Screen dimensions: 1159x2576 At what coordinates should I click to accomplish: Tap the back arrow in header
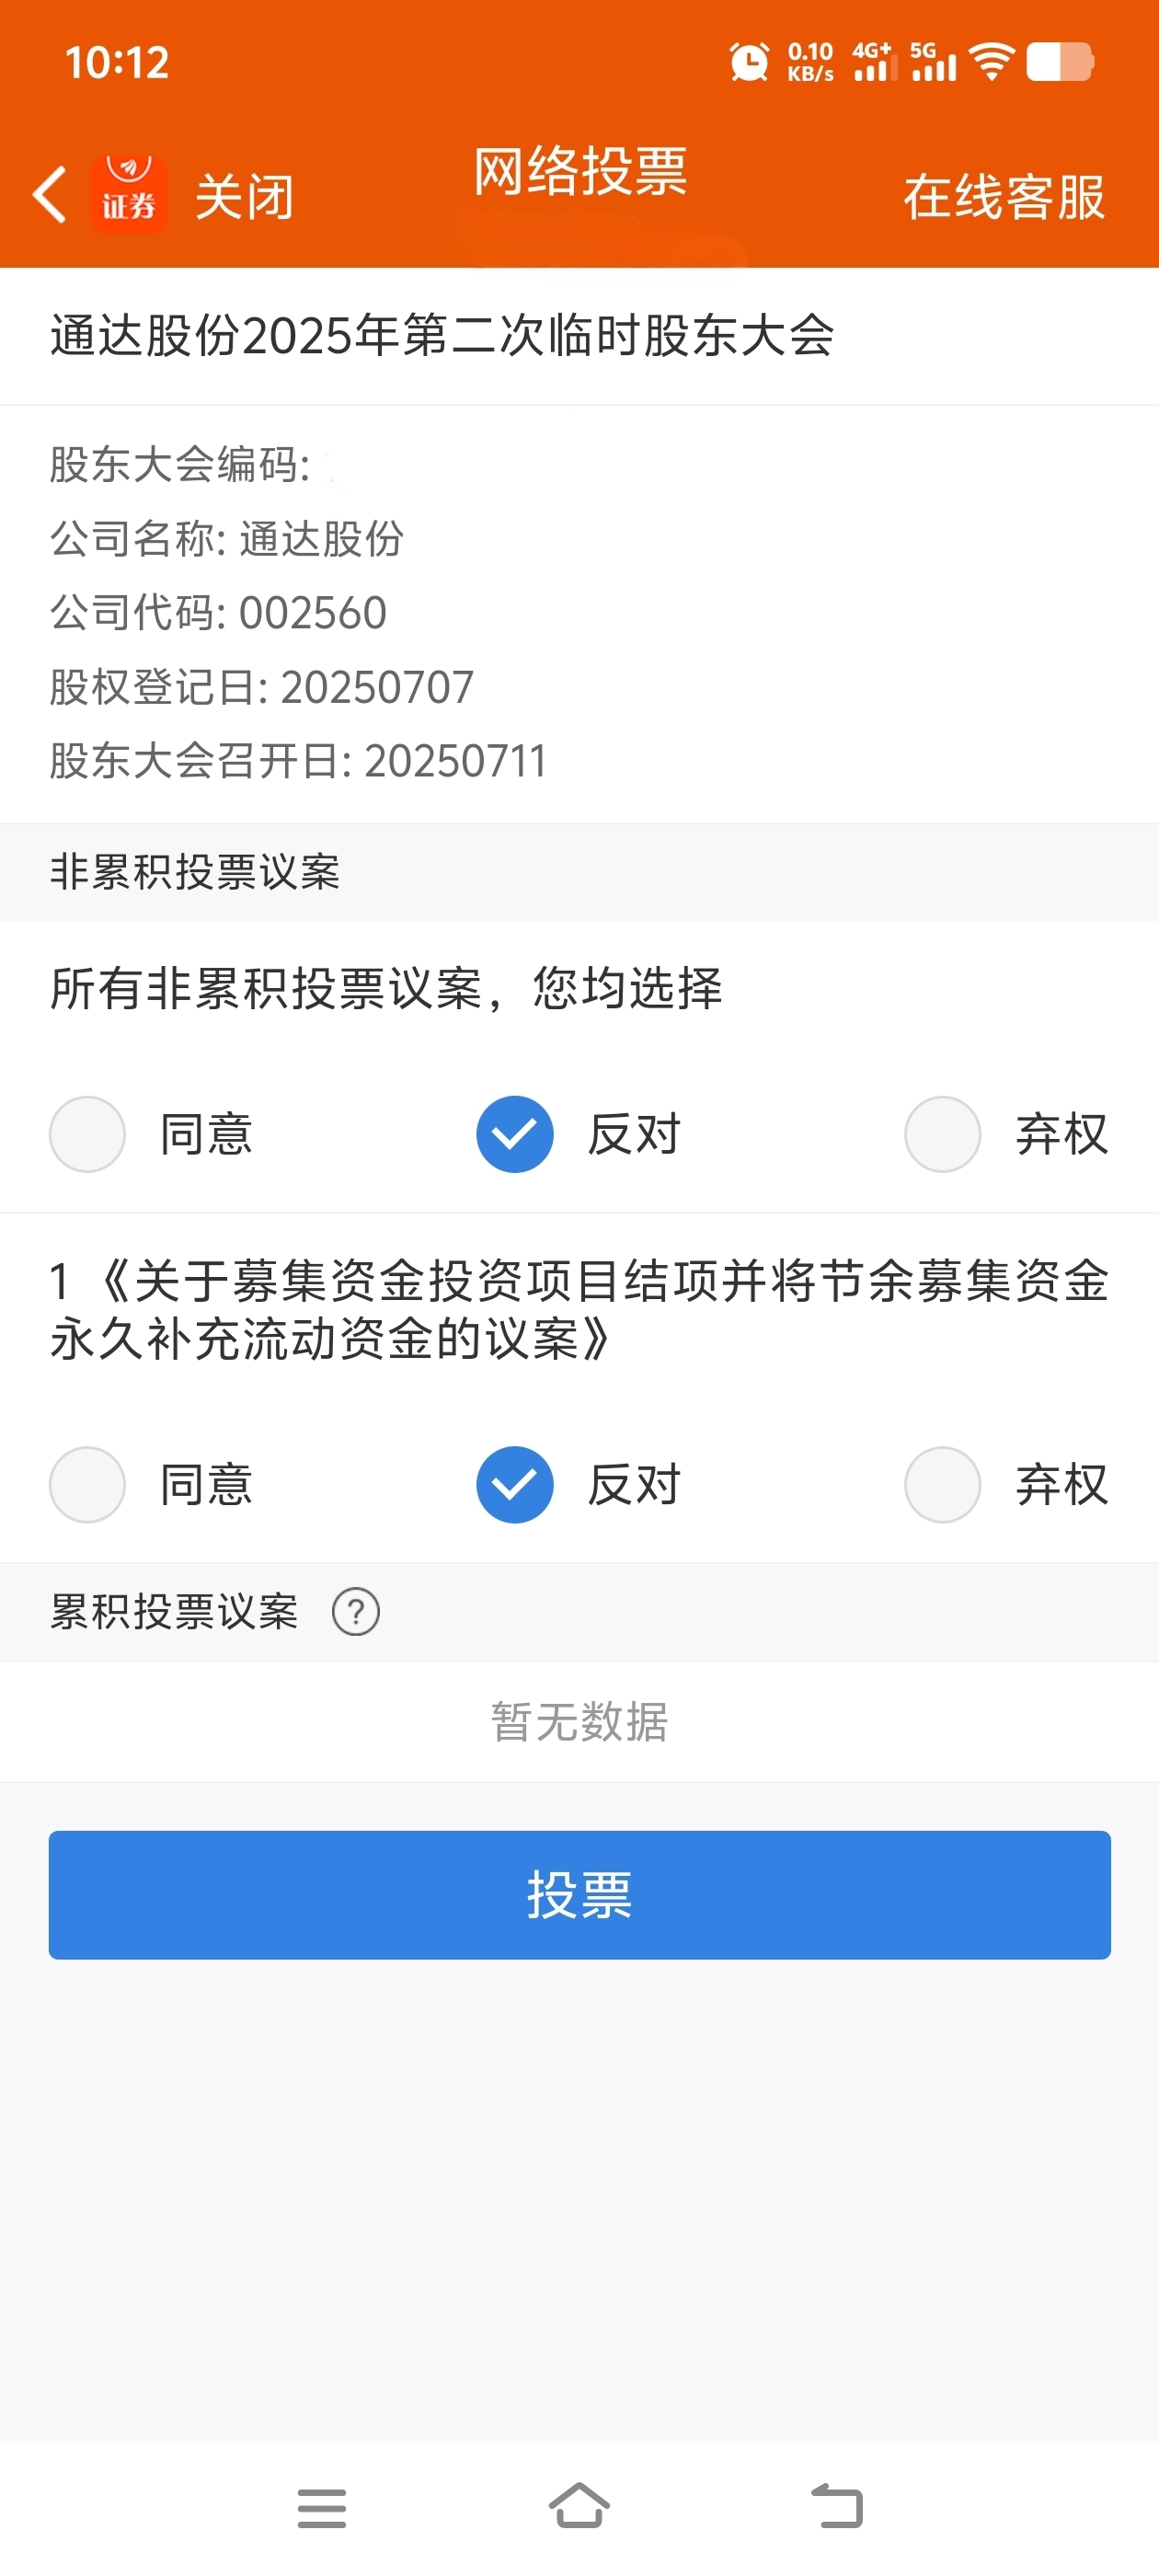50,195
